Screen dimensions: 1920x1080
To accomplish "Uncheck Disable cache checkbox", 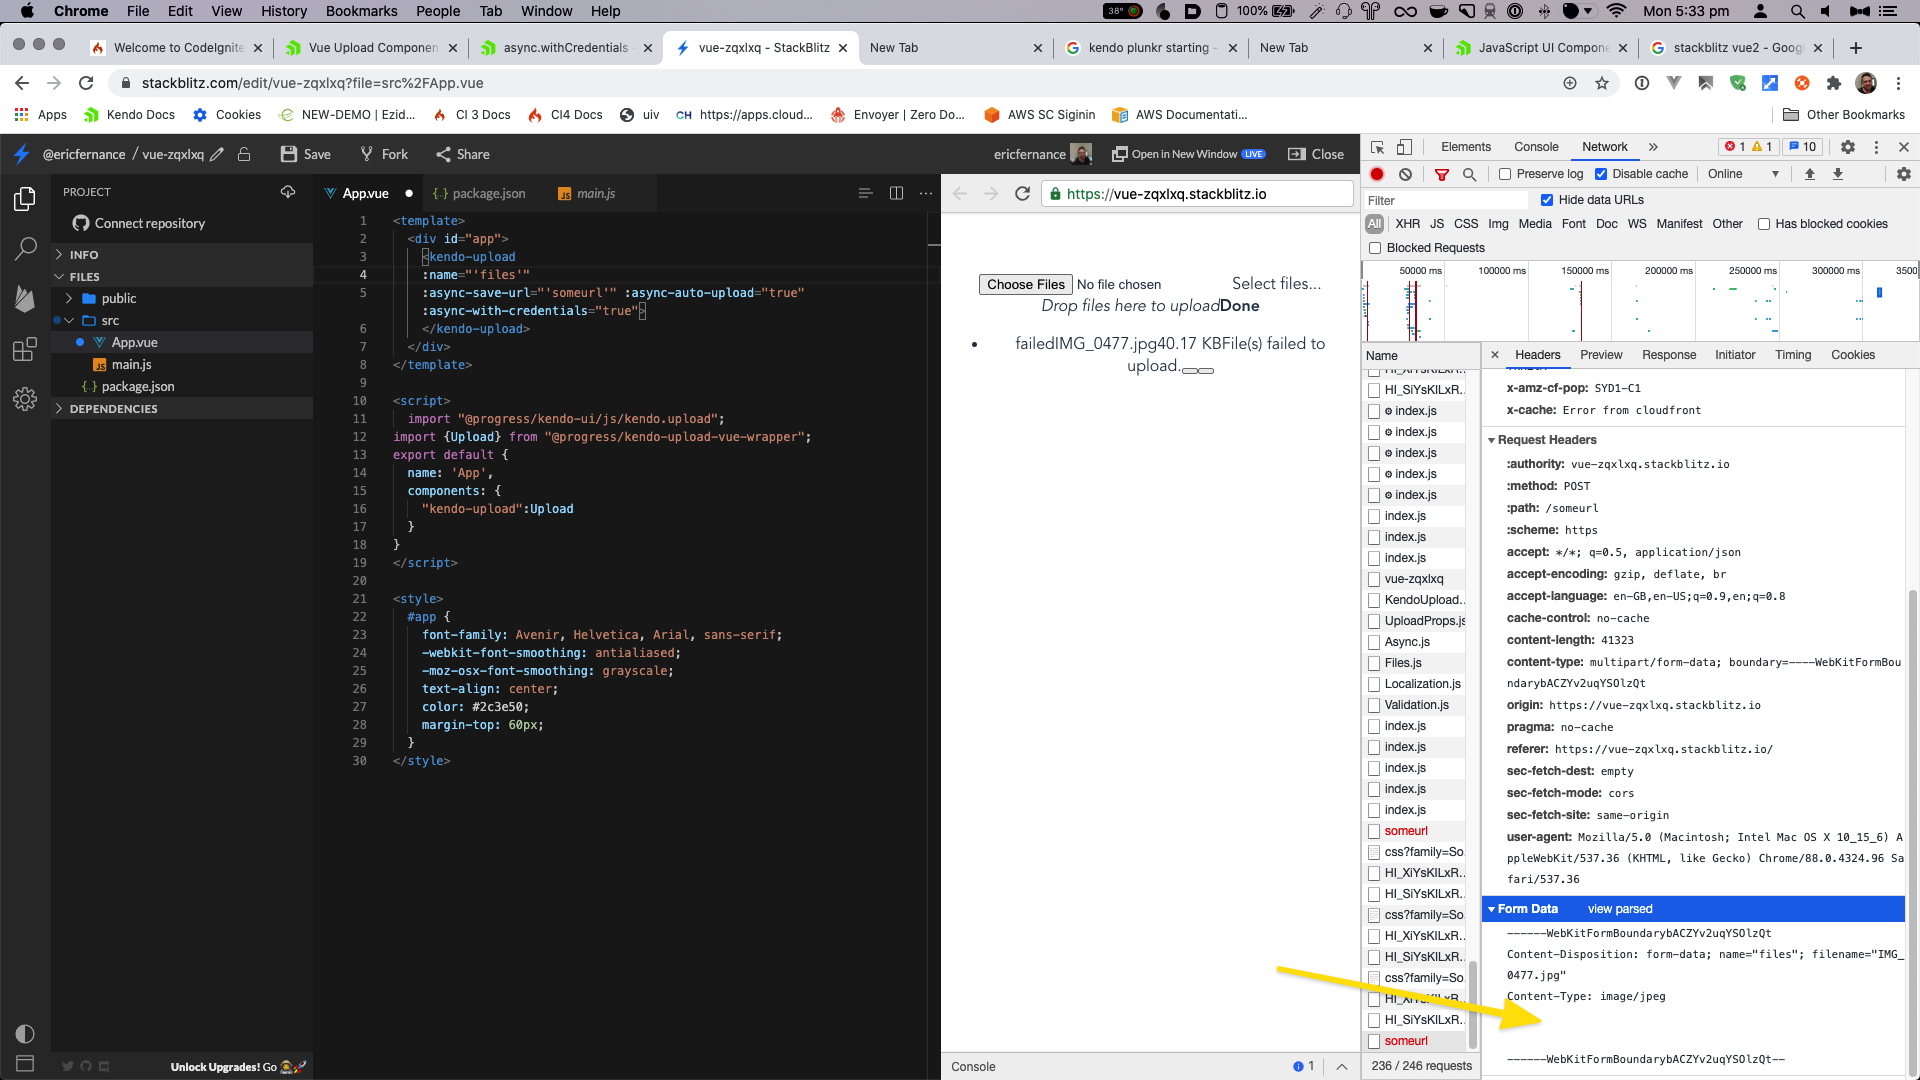I will tap(1601, 174).
